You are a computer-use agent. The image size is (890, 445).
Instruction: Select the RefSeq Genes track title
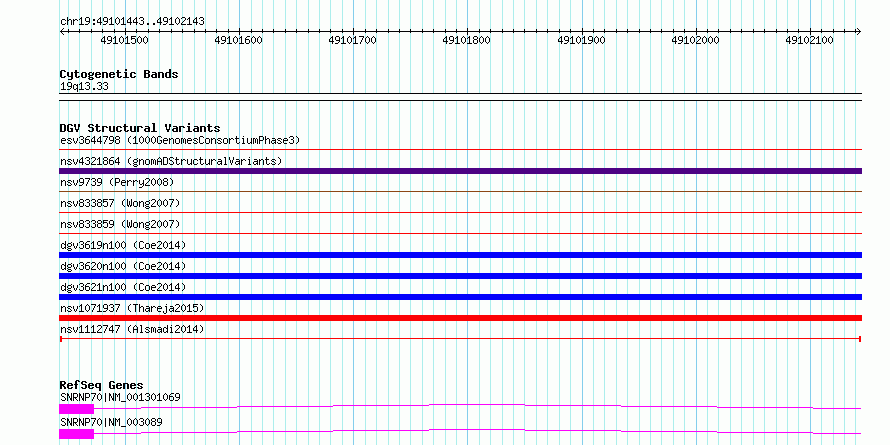[x=101, y=385]
